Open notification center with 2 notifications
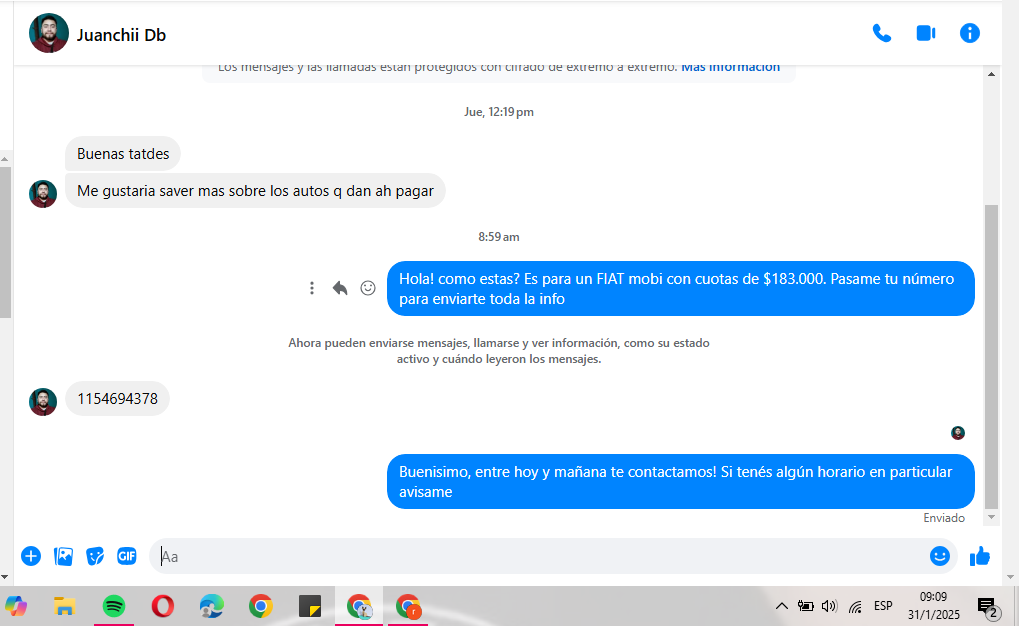 coord(988,608)
